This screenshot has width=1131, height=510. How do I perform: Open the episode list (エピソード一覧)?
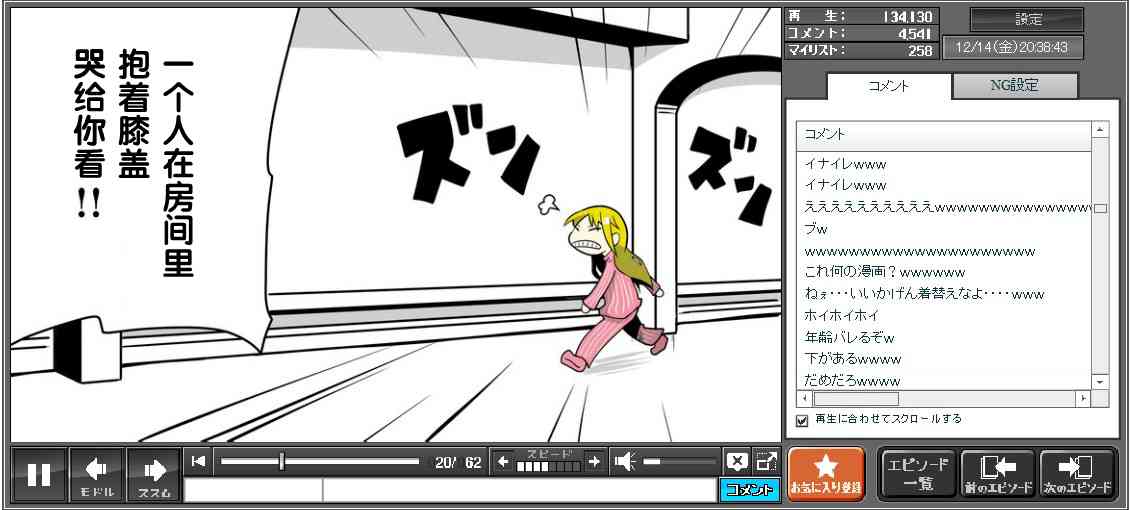pos(917,474)
